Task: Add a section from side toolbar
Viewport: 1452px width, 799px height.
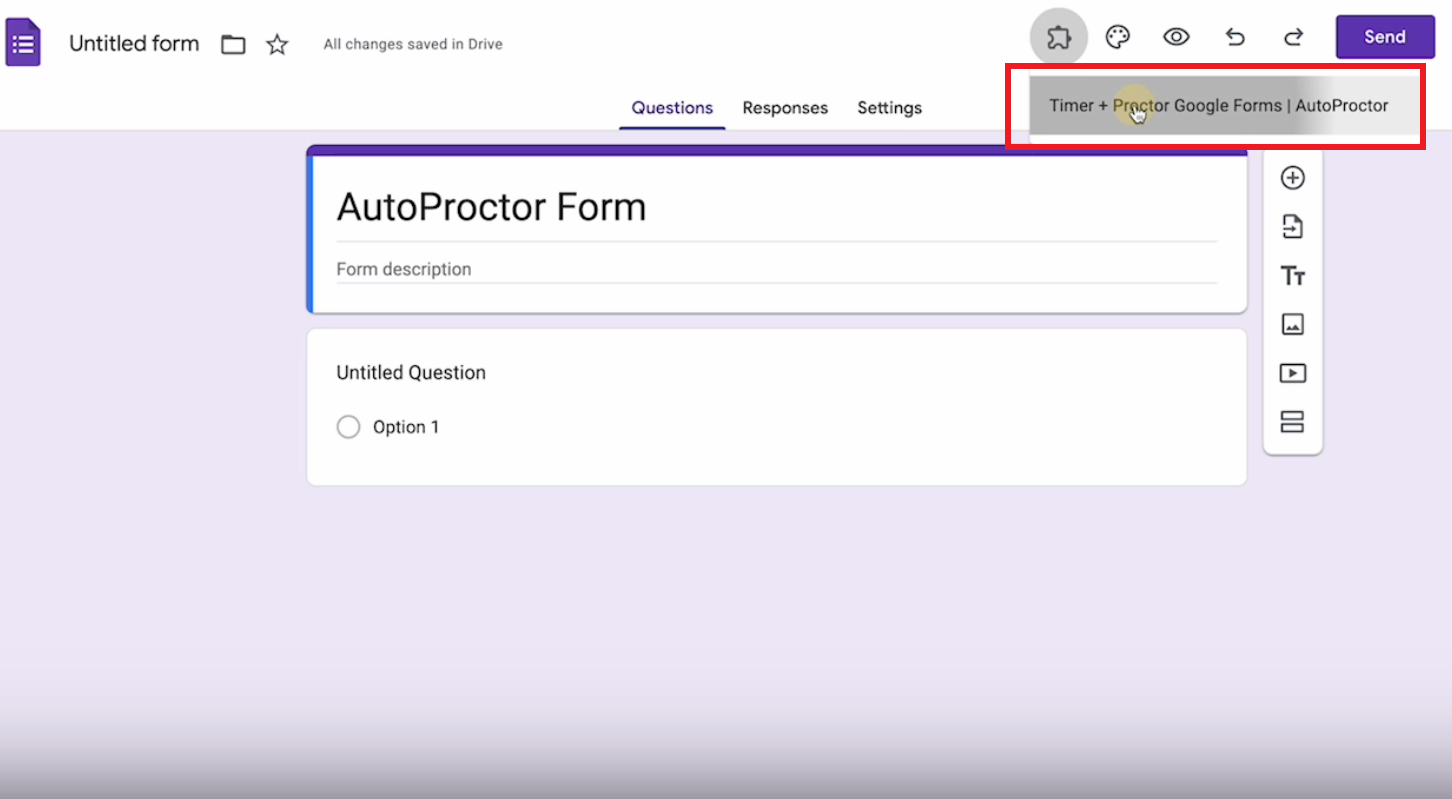Action: [x=1293, y=421]
